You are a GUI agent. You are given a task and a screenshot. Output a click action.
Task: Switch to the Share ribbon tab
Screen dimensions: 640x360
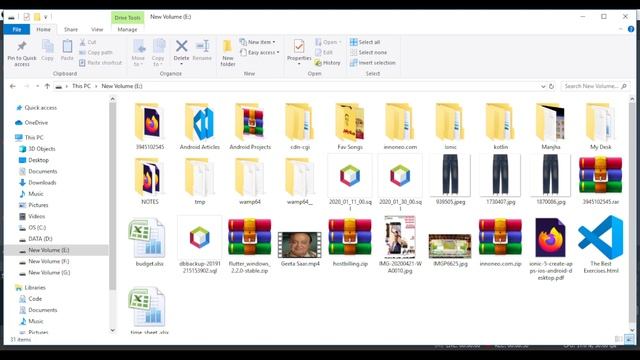pyautogui.click(x=71, y=29)
